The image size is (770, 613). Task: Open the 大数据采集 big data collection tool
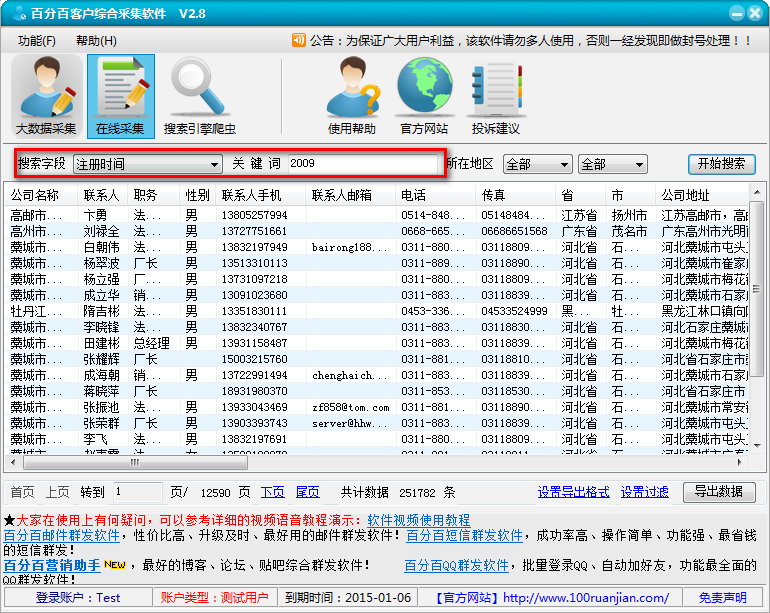click(46, 96)
